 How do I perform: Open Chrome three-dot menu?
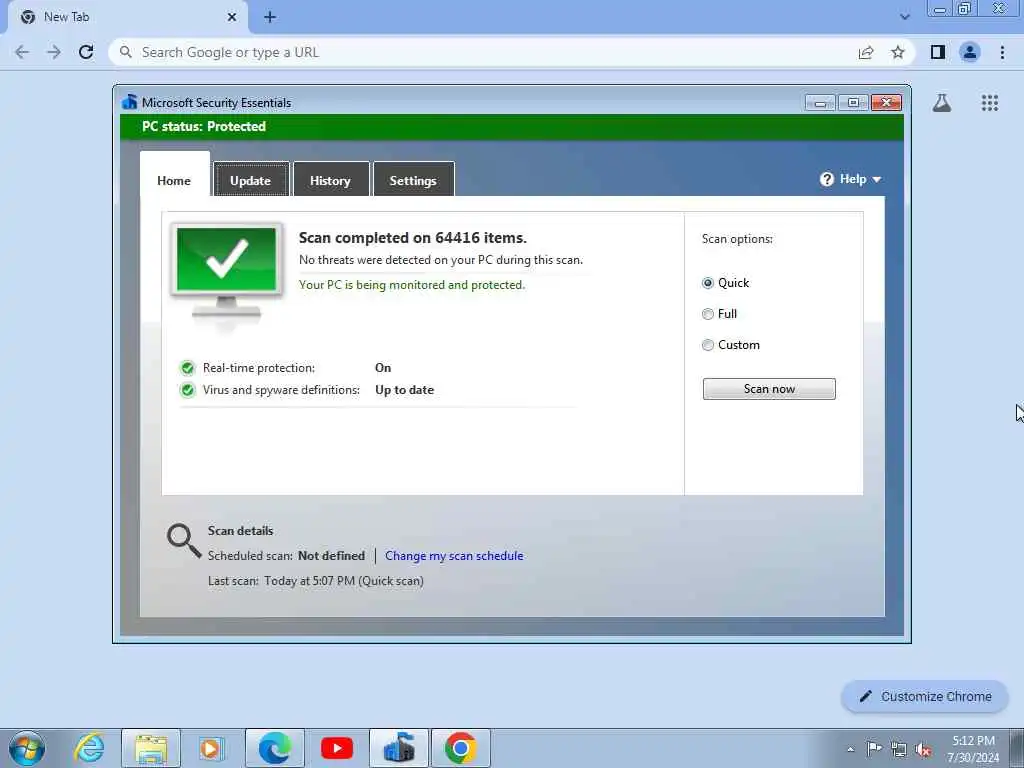(x=1002, y=52)
